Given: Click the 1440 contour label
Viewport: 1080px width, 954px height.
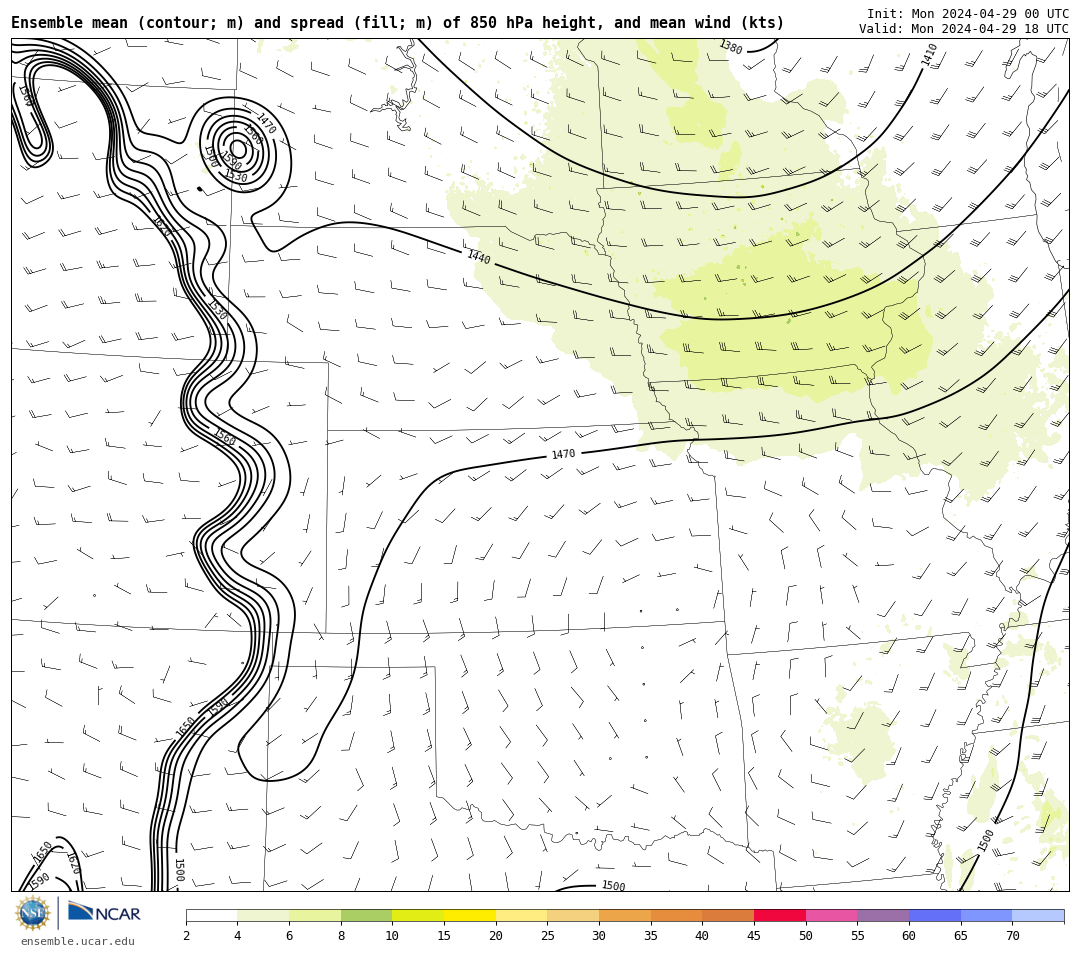Looking at the screenshot, I should [x=479, y=257].
